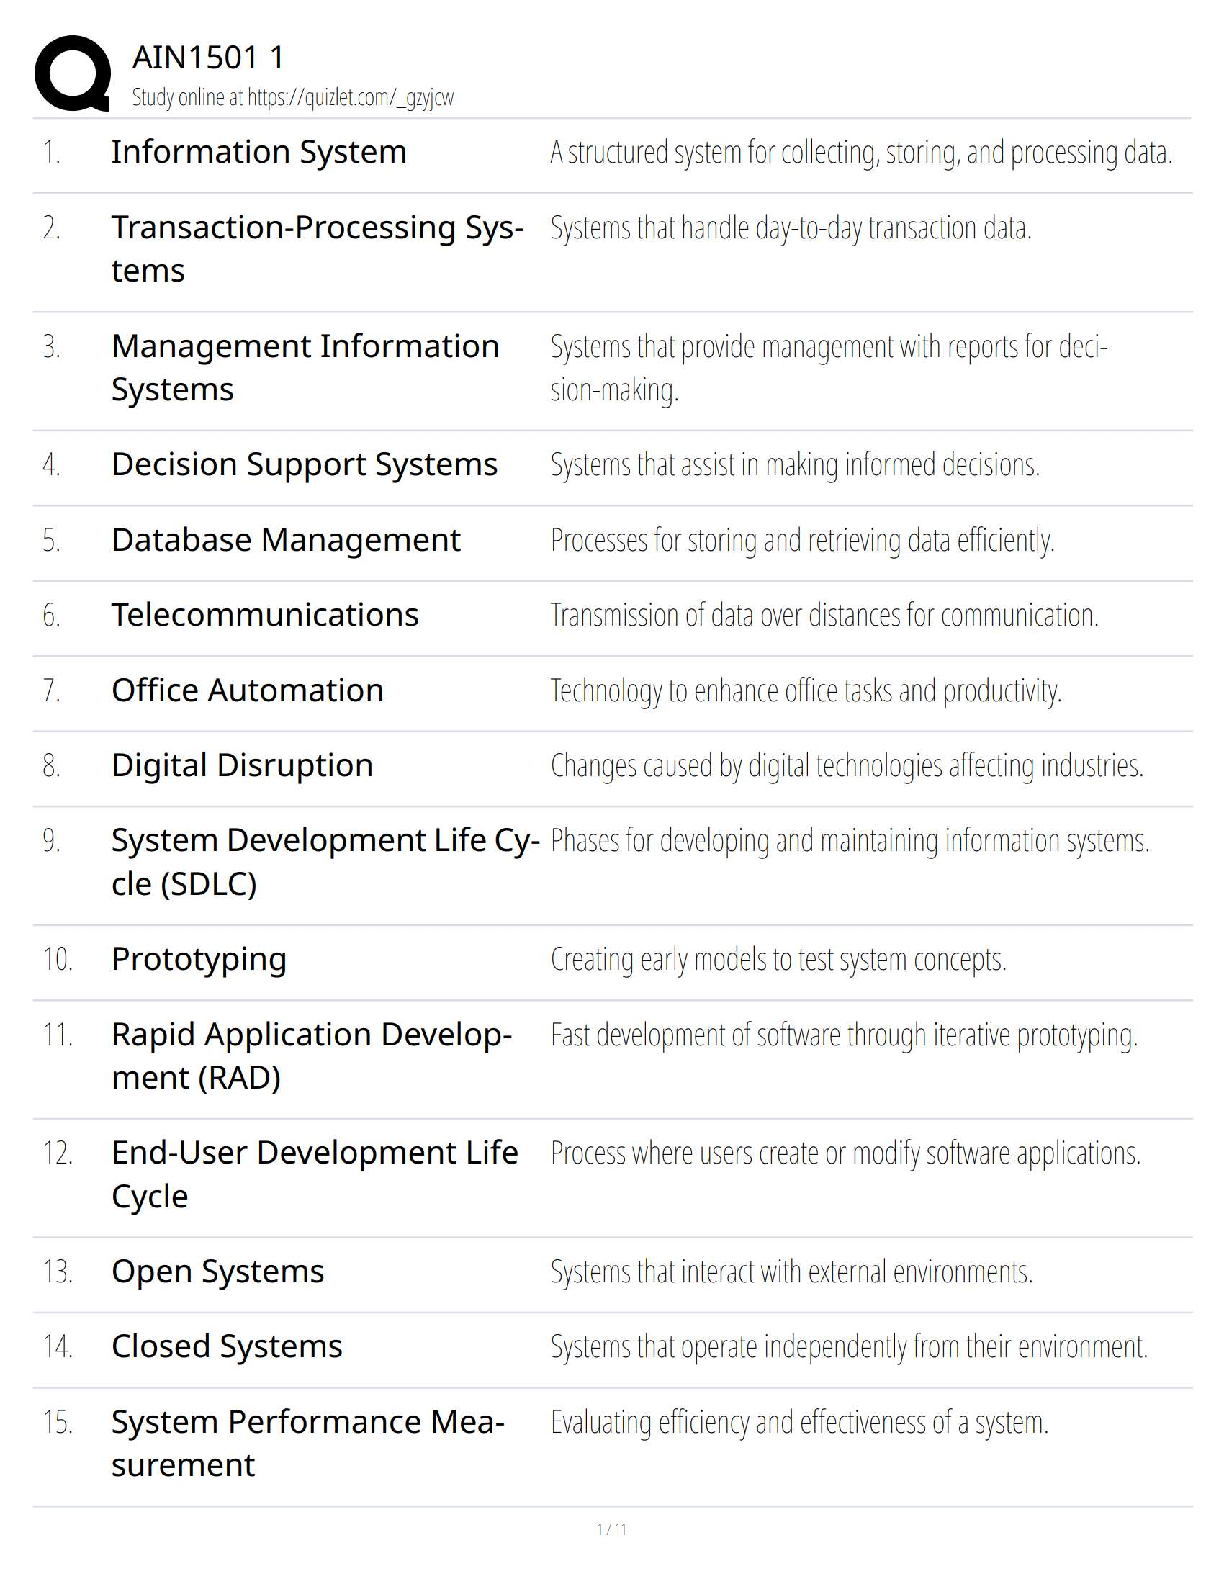Select the Information System term
This screenshot has height=1584, width=1224.
pos(258,152)
